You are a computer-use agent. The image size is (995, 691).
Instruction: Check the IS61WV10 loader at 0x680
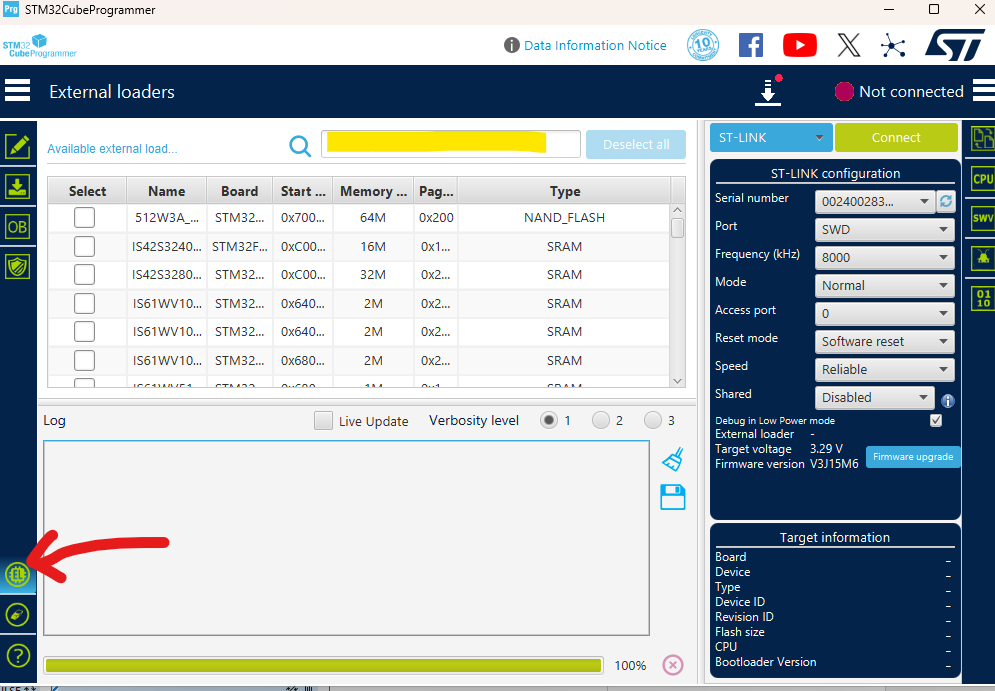84,360
